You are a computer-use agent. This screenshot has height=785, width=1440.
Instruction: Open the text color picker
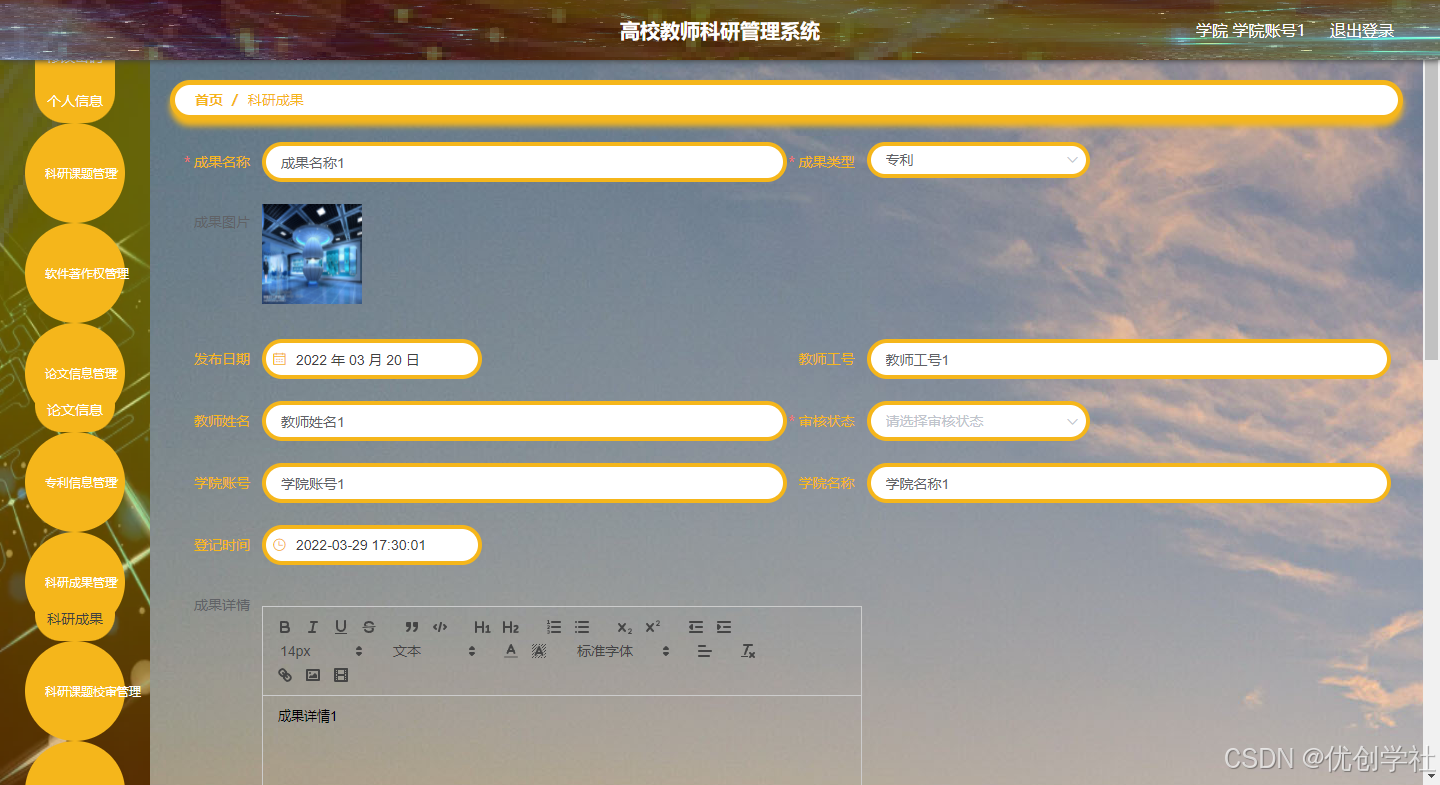(x=511, y=651)
